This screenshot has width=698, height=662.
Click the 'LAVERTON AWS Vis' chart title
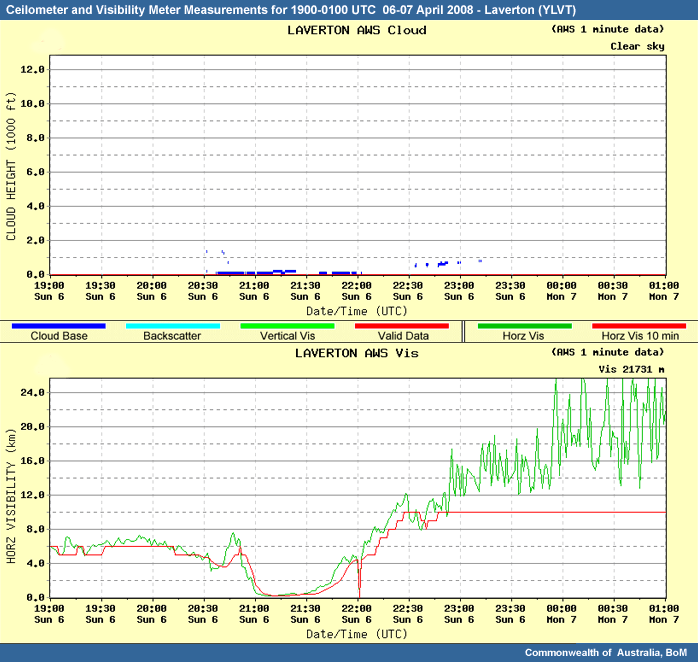357,353
